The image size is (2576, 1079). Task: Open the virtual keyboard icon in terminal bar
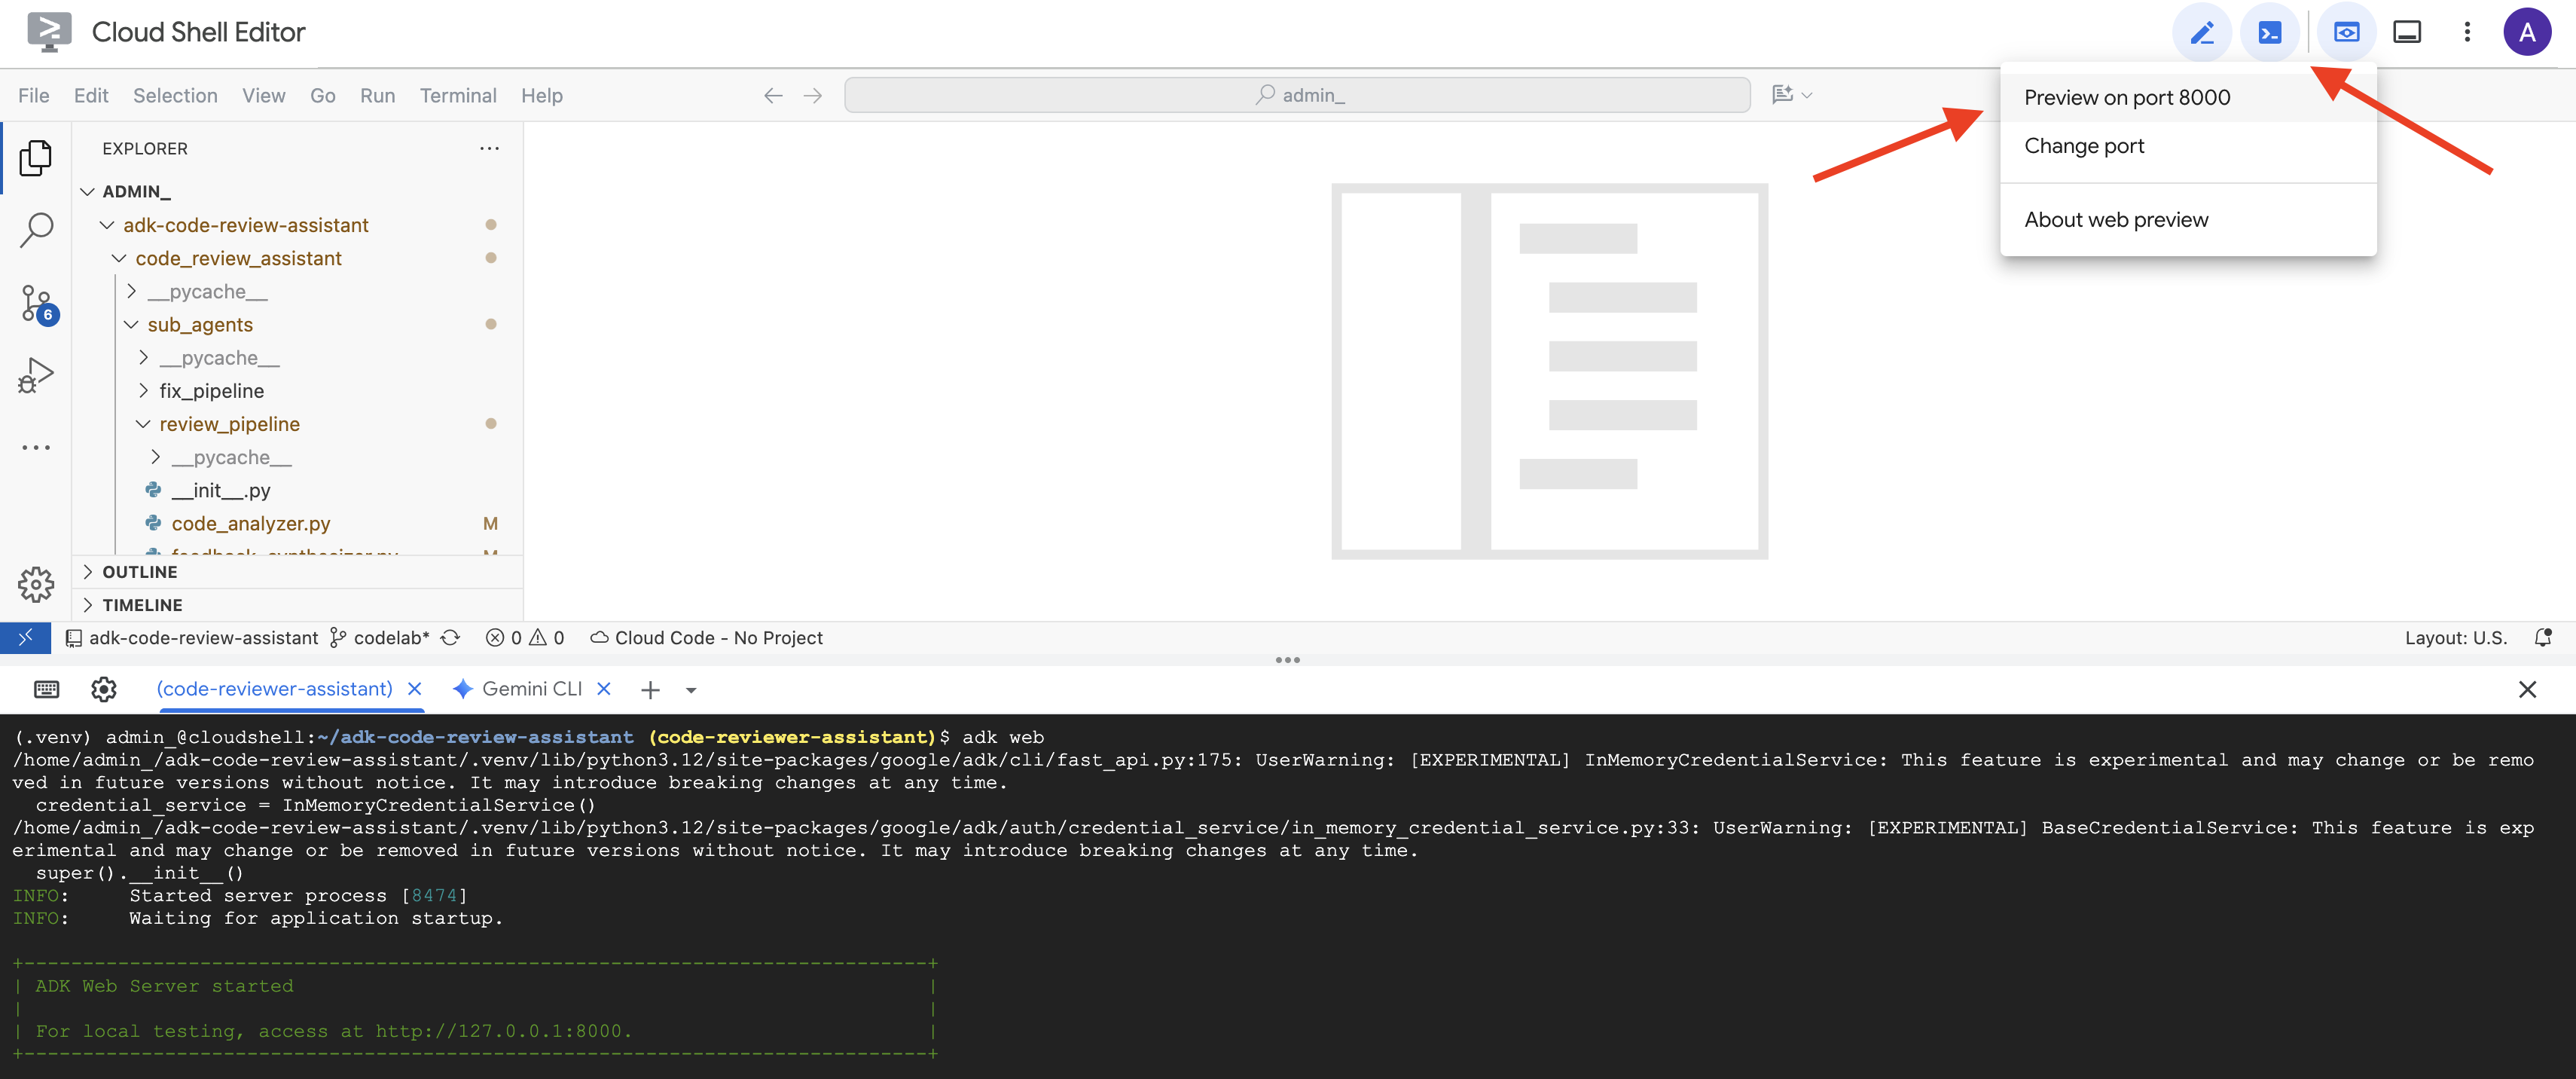point(45,689)
